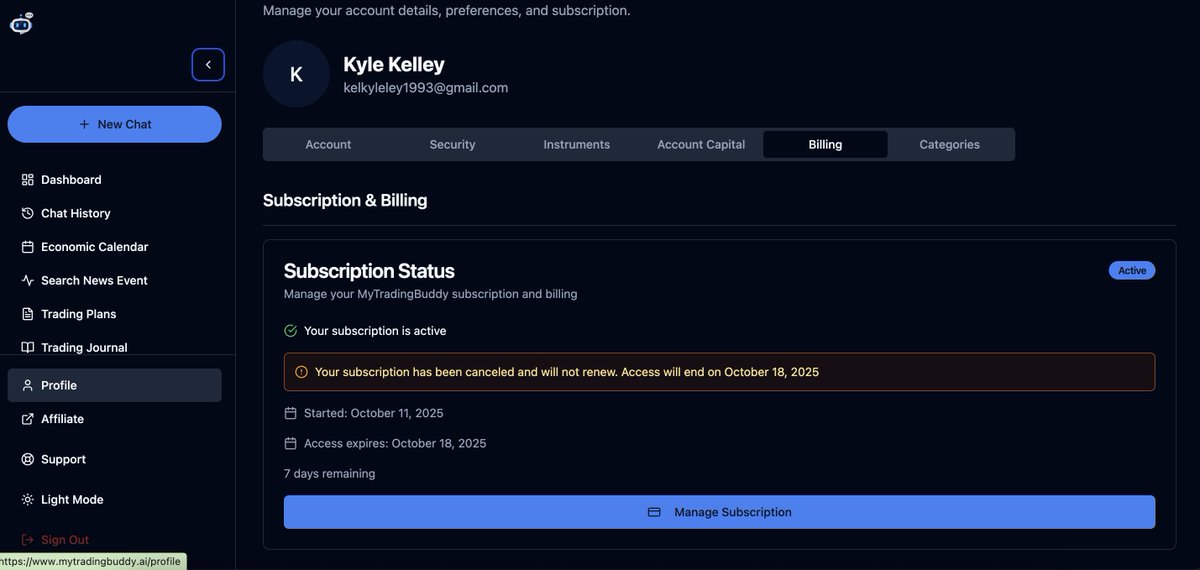
Task: Click the Light Mode sun icon
Action: 28,499
